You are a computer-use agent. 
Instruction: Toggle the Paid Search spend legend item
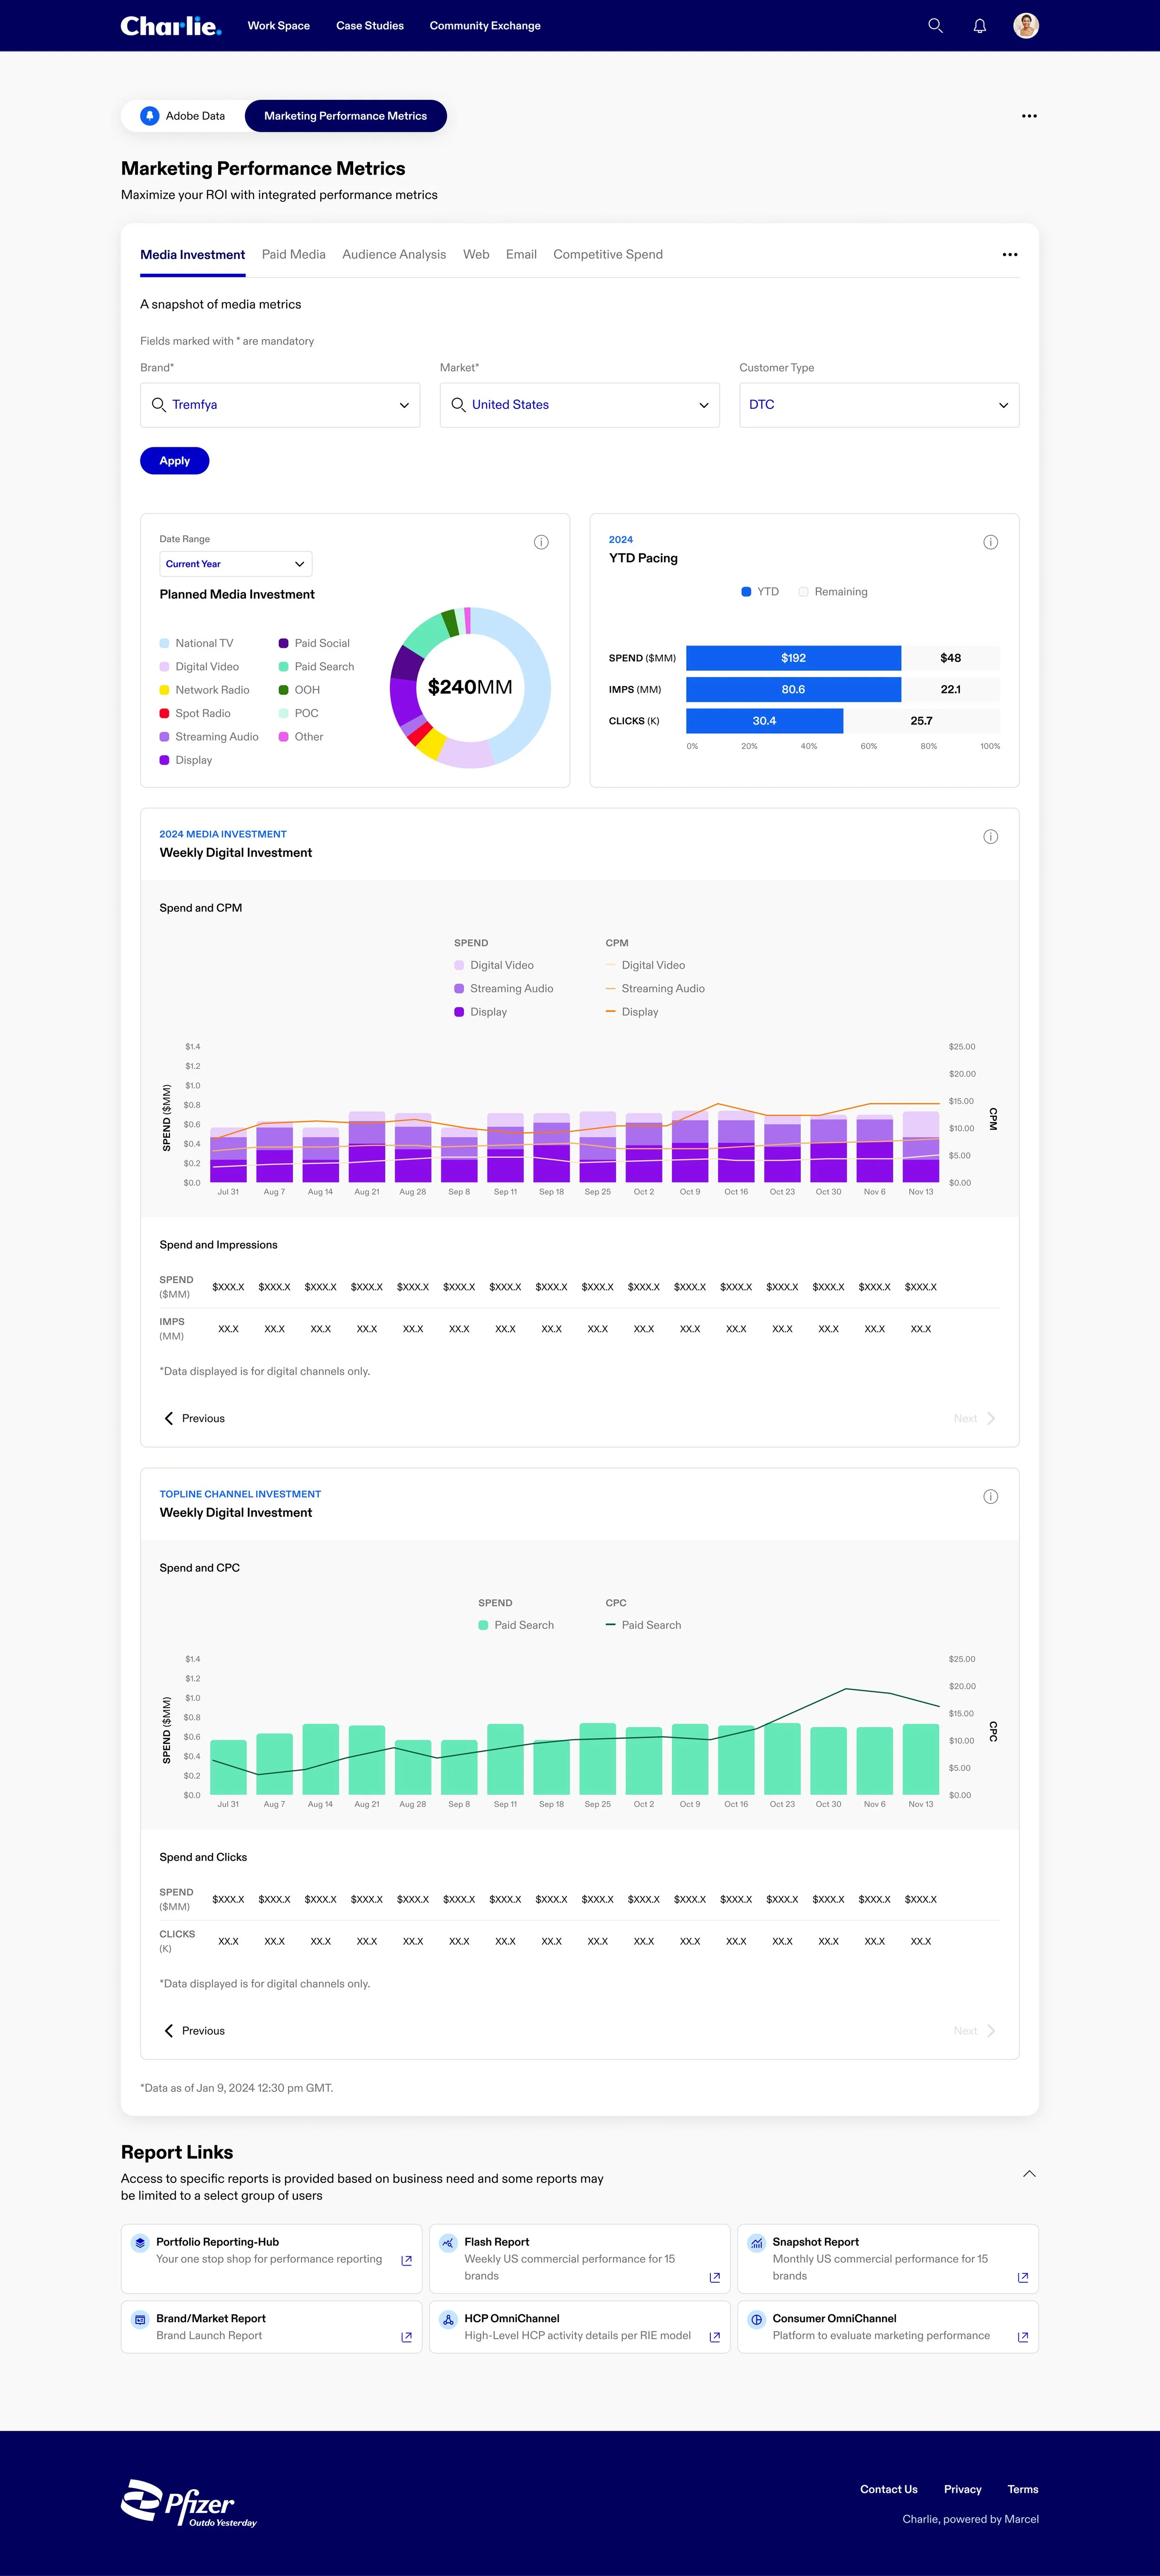(484, 1625)
